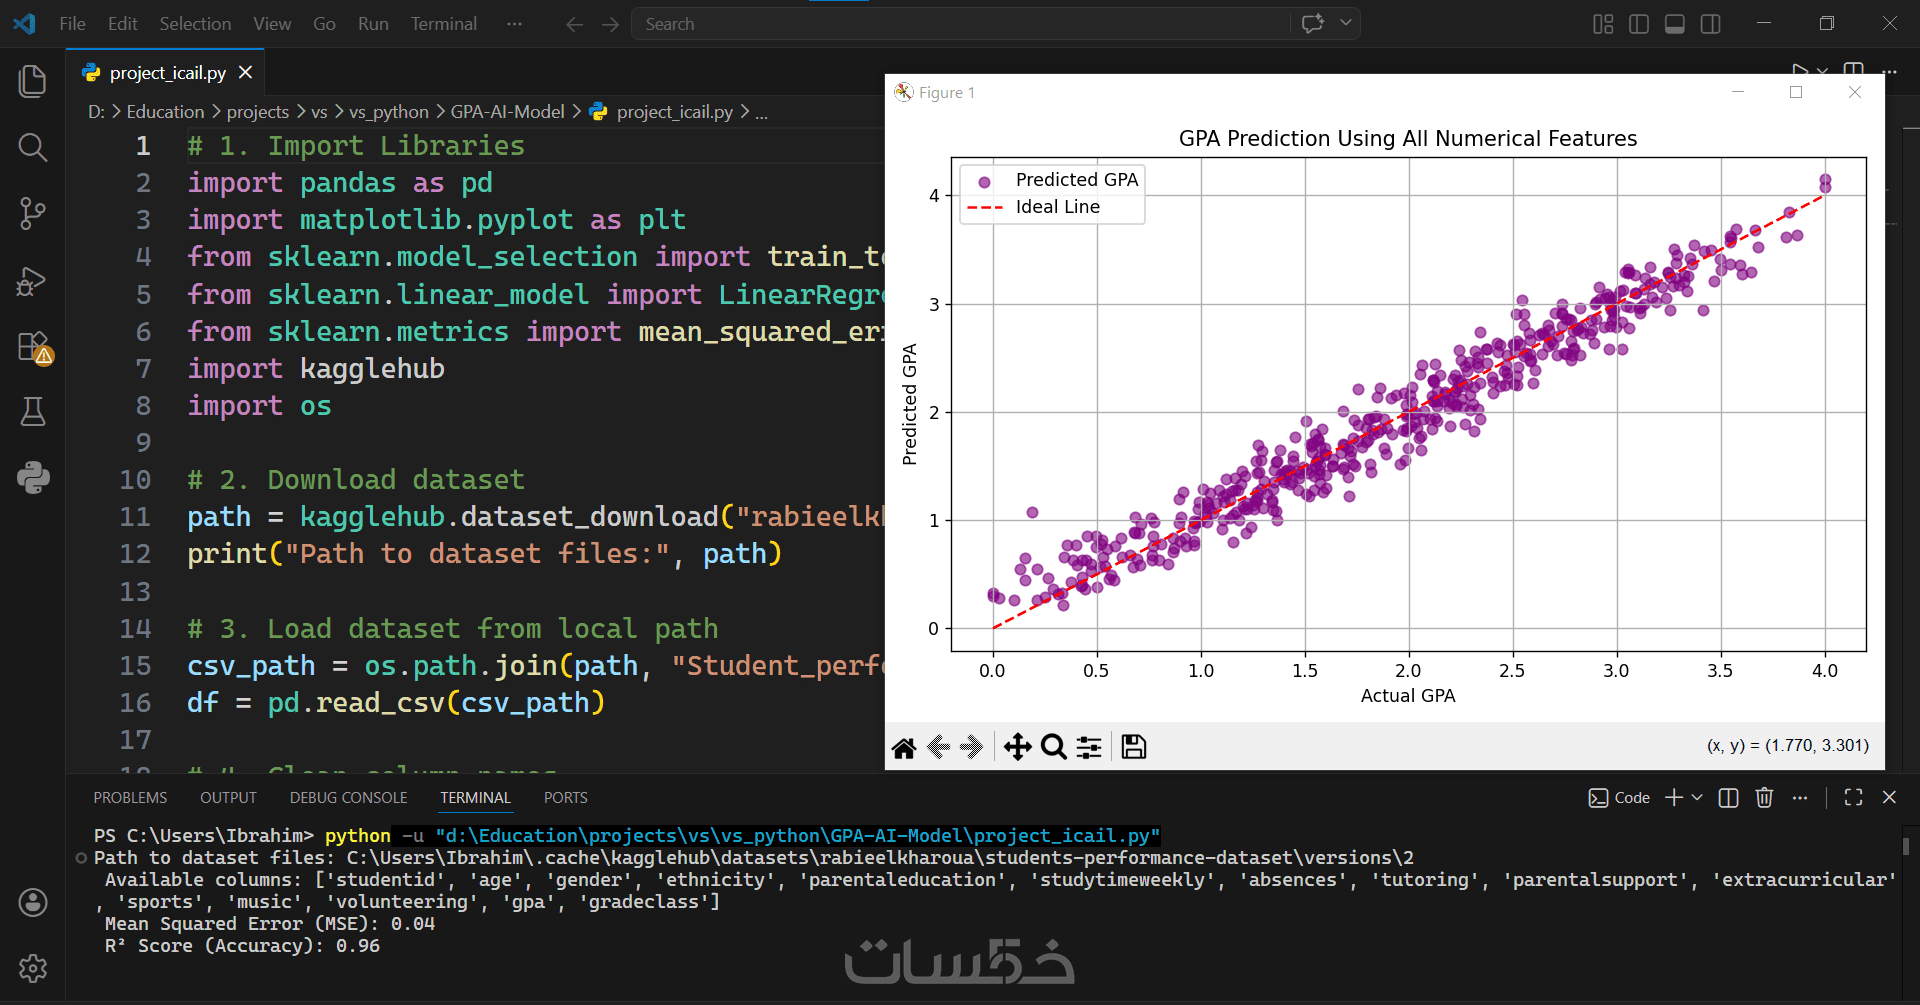Split the terminal panel
The width and height of the screenshot is (1920, 1005).
[1728, 797]
